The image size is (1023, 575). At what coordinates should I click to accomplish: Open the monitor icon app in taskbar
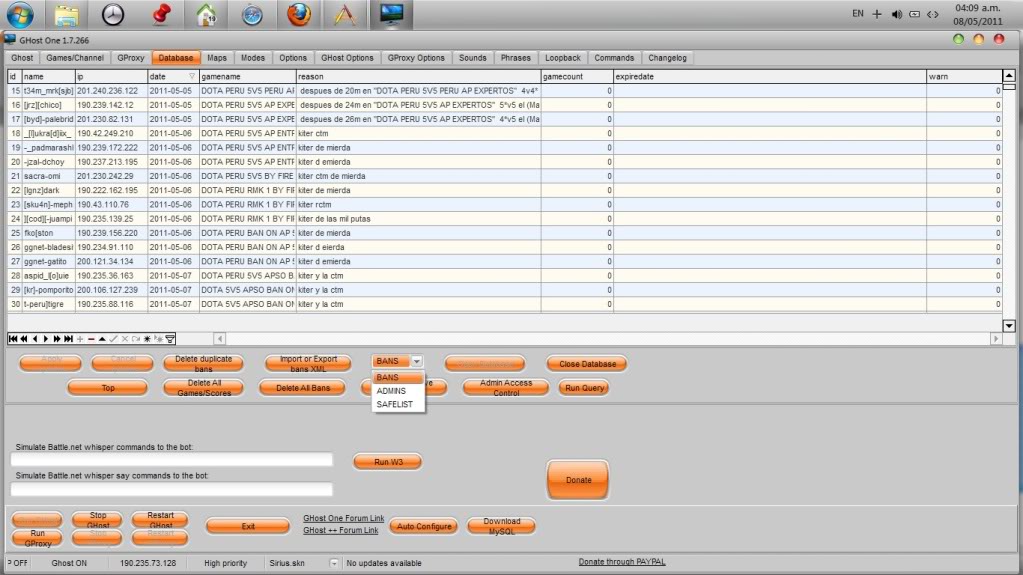391,14
